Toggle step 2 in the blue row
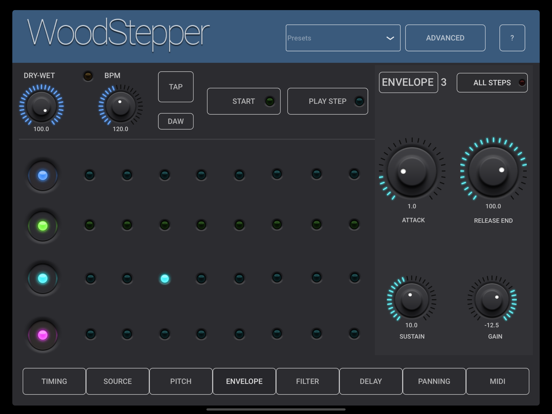Image resolution: width=552 pixels, height=414 pixels. pyautogui.click(x=127, y=175)
